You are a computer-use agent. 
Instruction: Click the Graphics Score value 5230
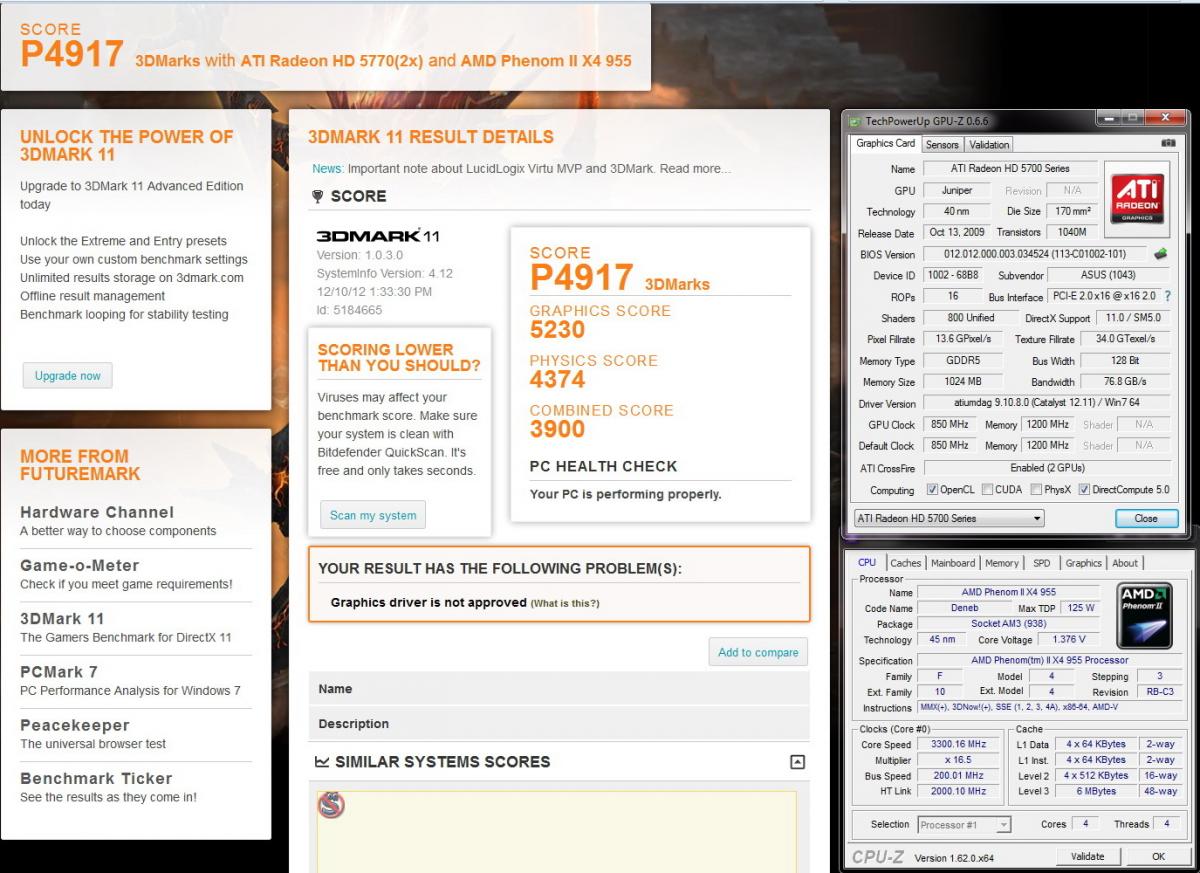coord(557,330)
